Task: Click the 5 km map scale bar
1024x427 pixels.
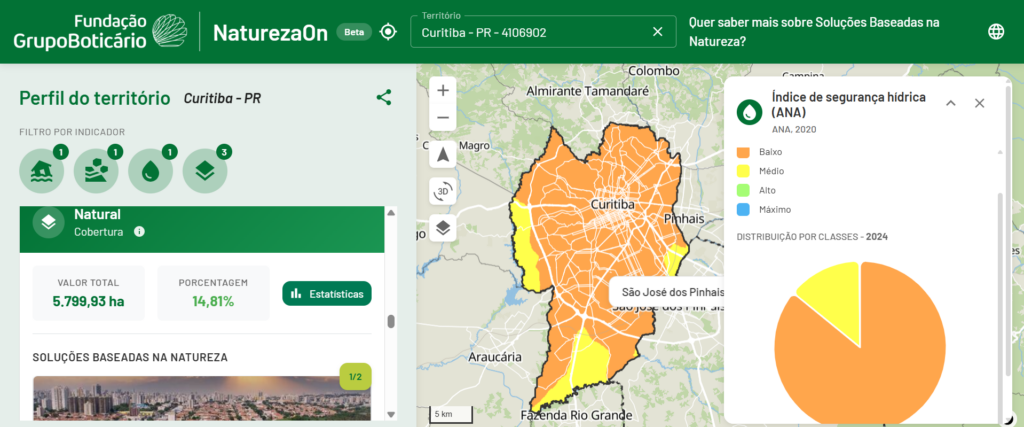Action: click(x=451, y=415)
